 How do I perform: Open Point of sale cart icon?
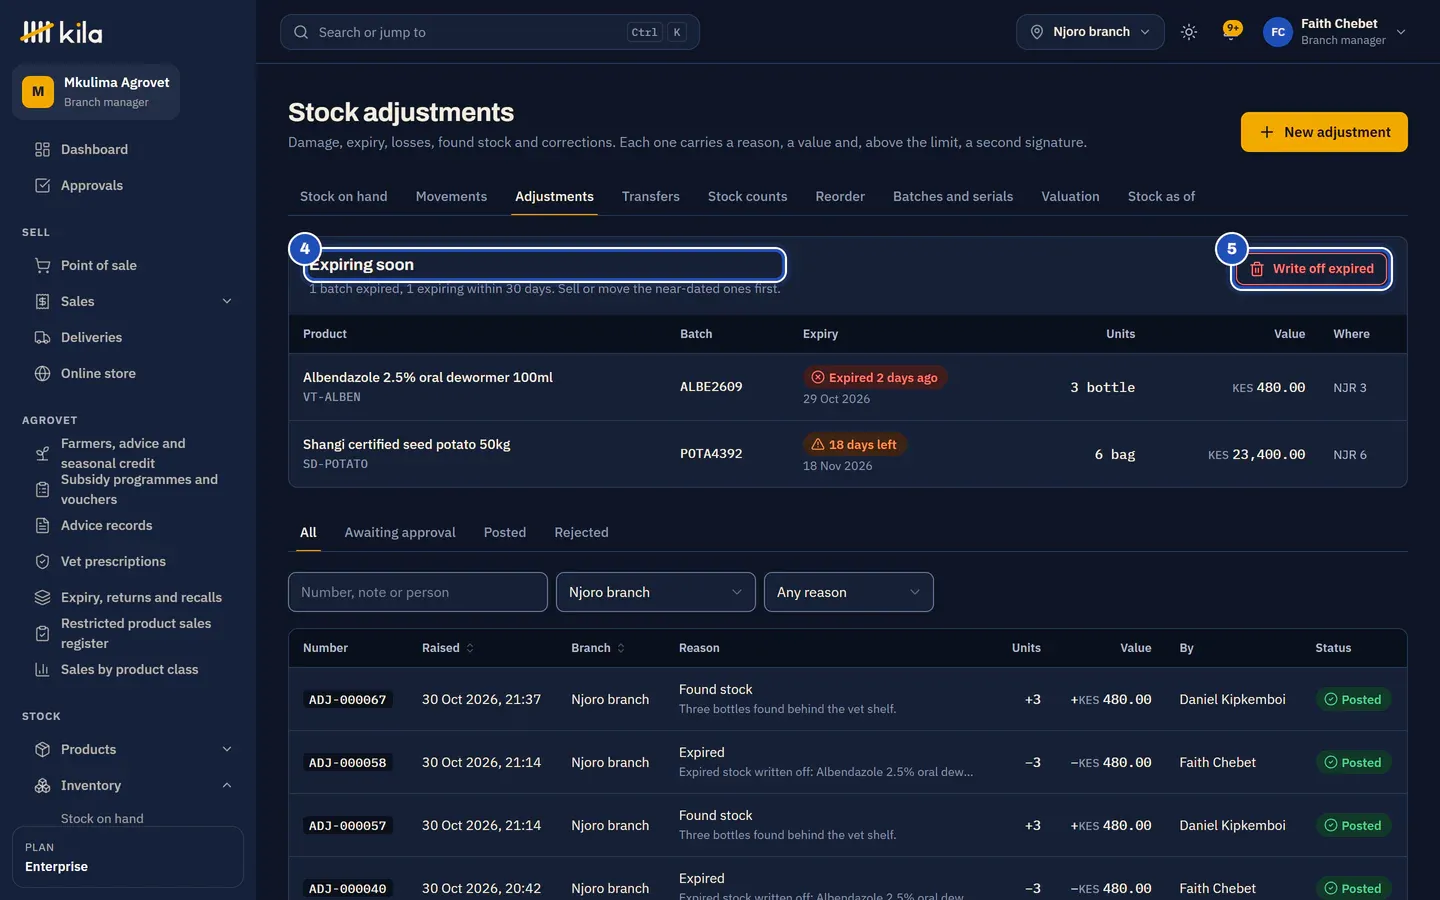point(42,265)
